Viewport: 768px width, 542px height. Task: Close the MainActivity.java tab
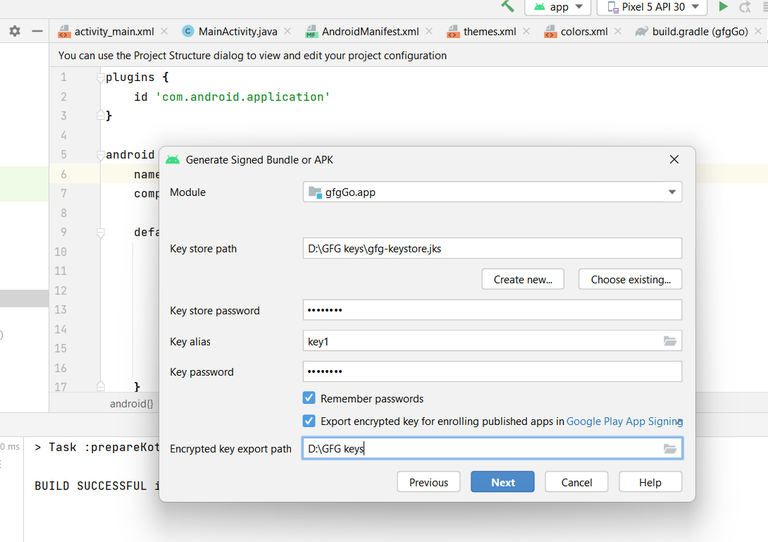click(290, 32)
